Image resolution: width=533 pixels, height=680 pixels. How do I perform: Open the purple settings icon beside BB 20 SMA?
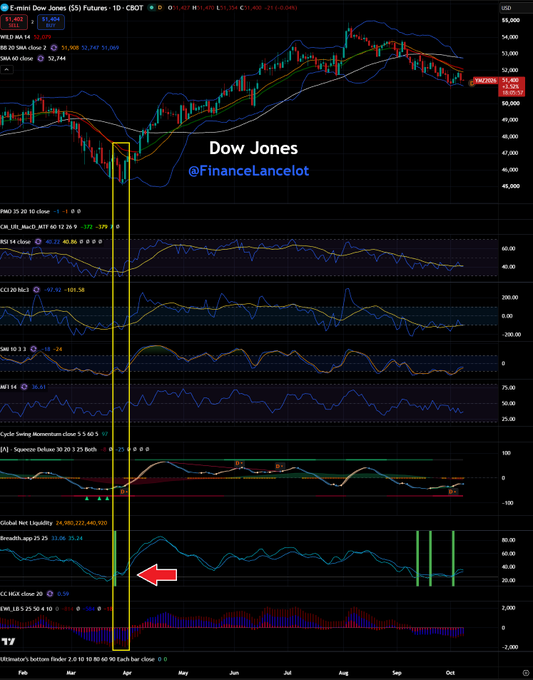[x=54, y=48]
